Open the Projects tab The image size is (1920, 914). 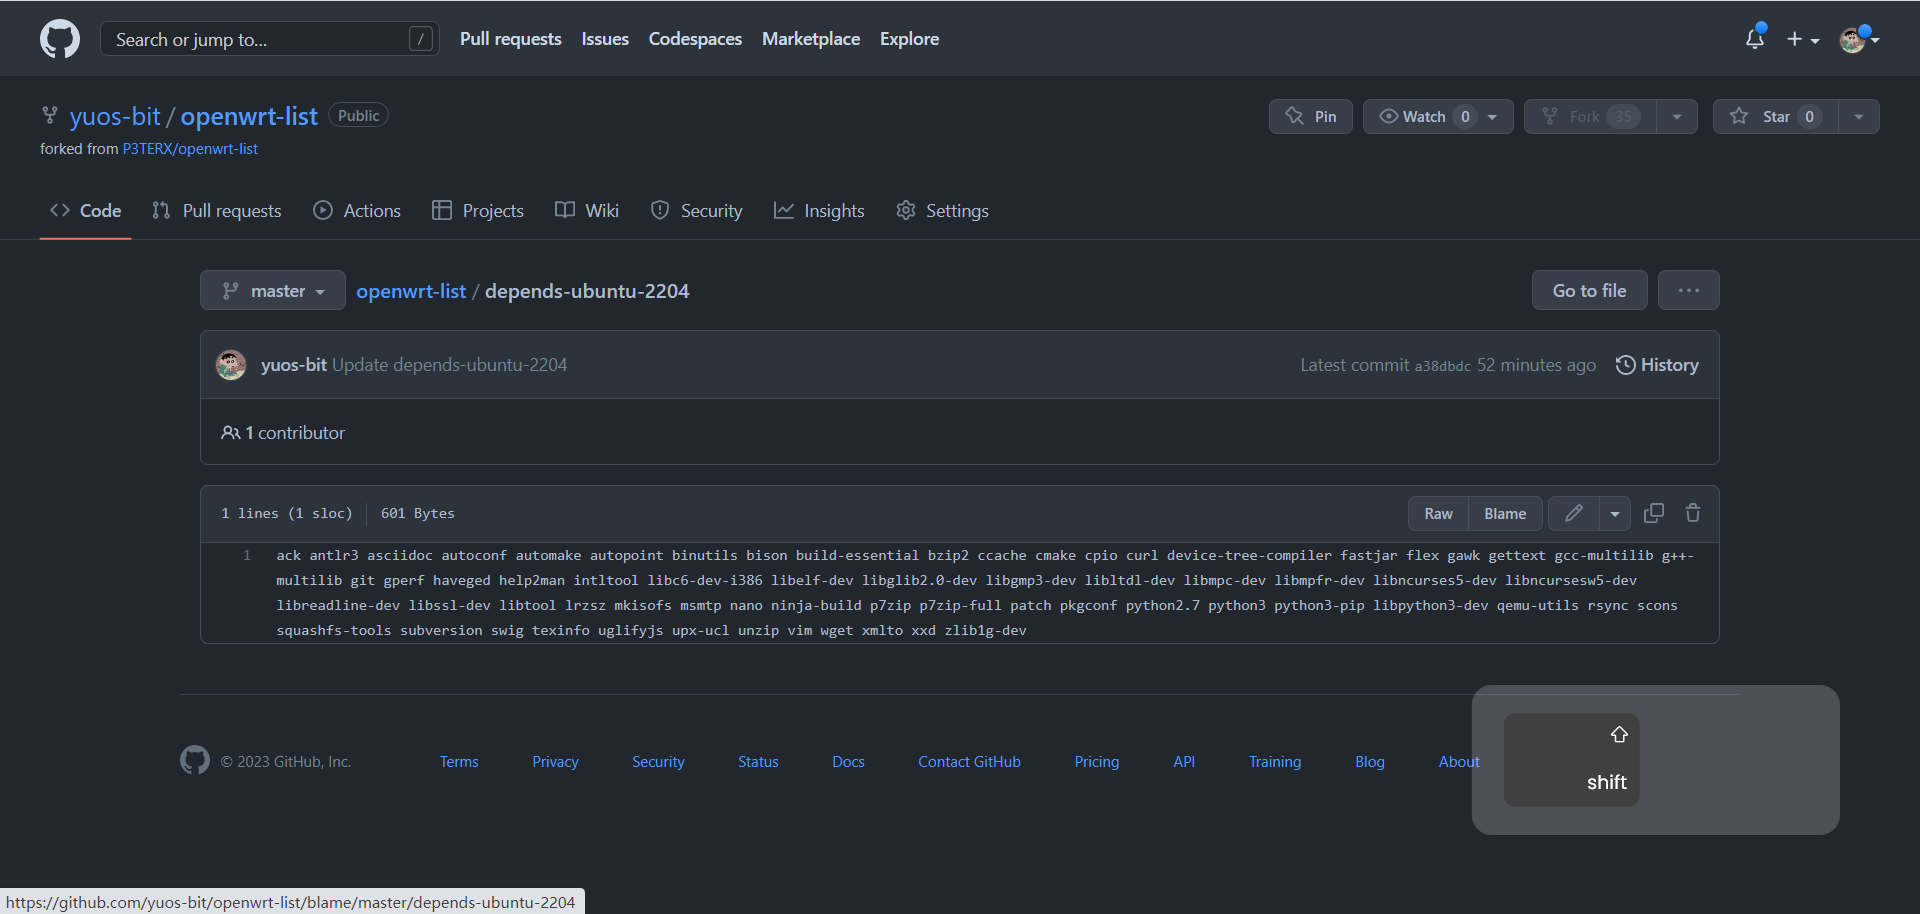tap(478, 211)
